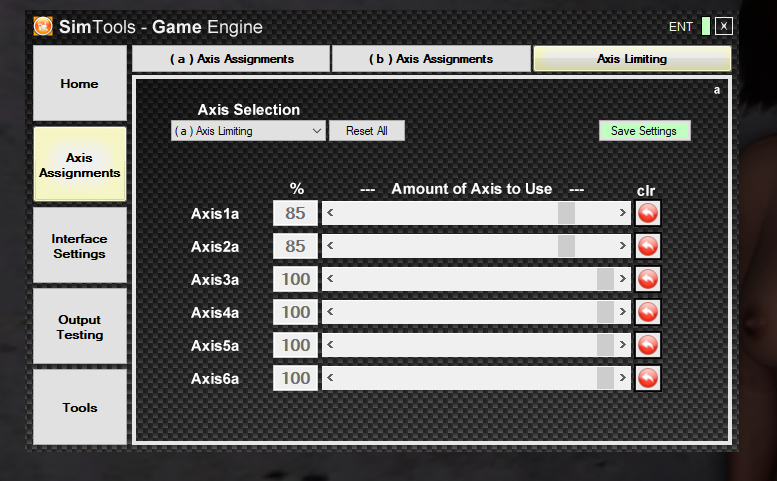
Task: Click the Axis2a slider thumb
Action: [x=566, y=246]
